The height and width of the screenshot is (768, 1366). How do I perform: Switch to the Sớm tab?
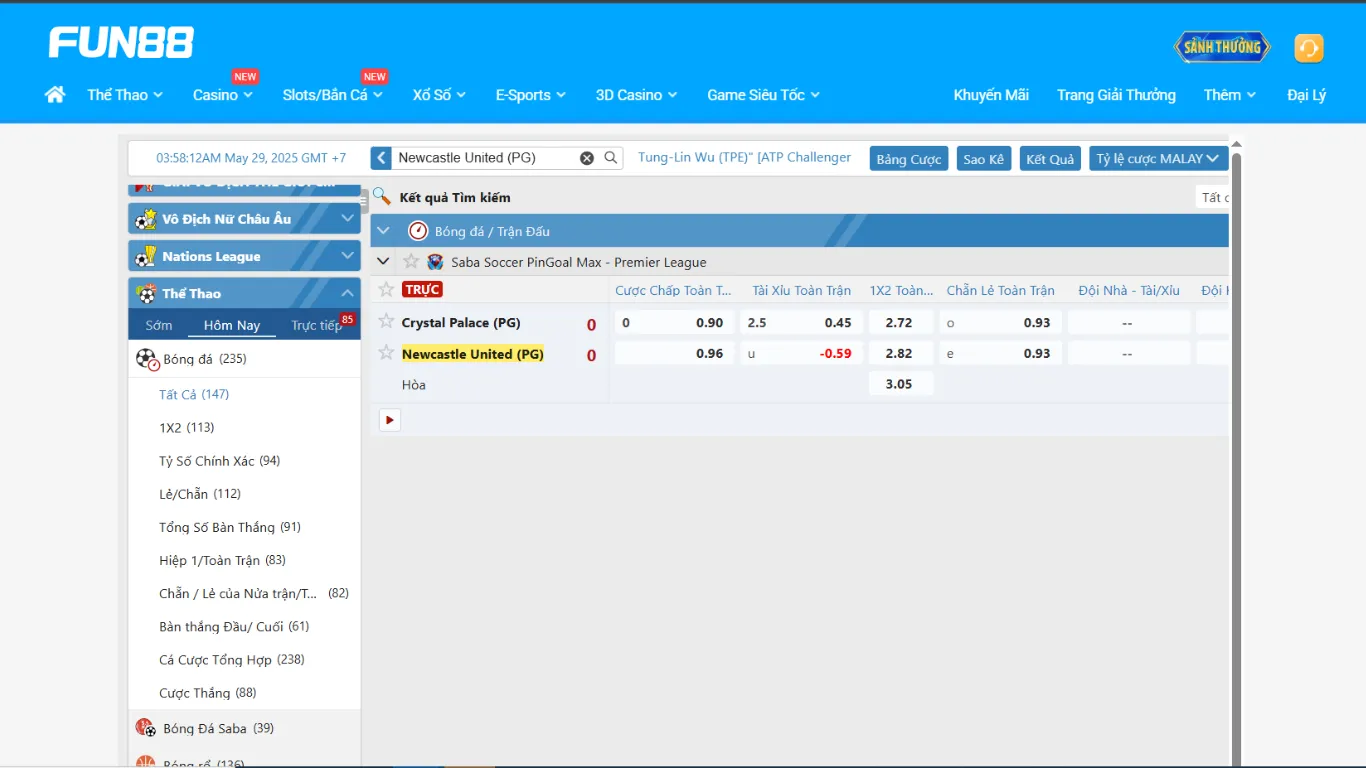click(158, 325)
